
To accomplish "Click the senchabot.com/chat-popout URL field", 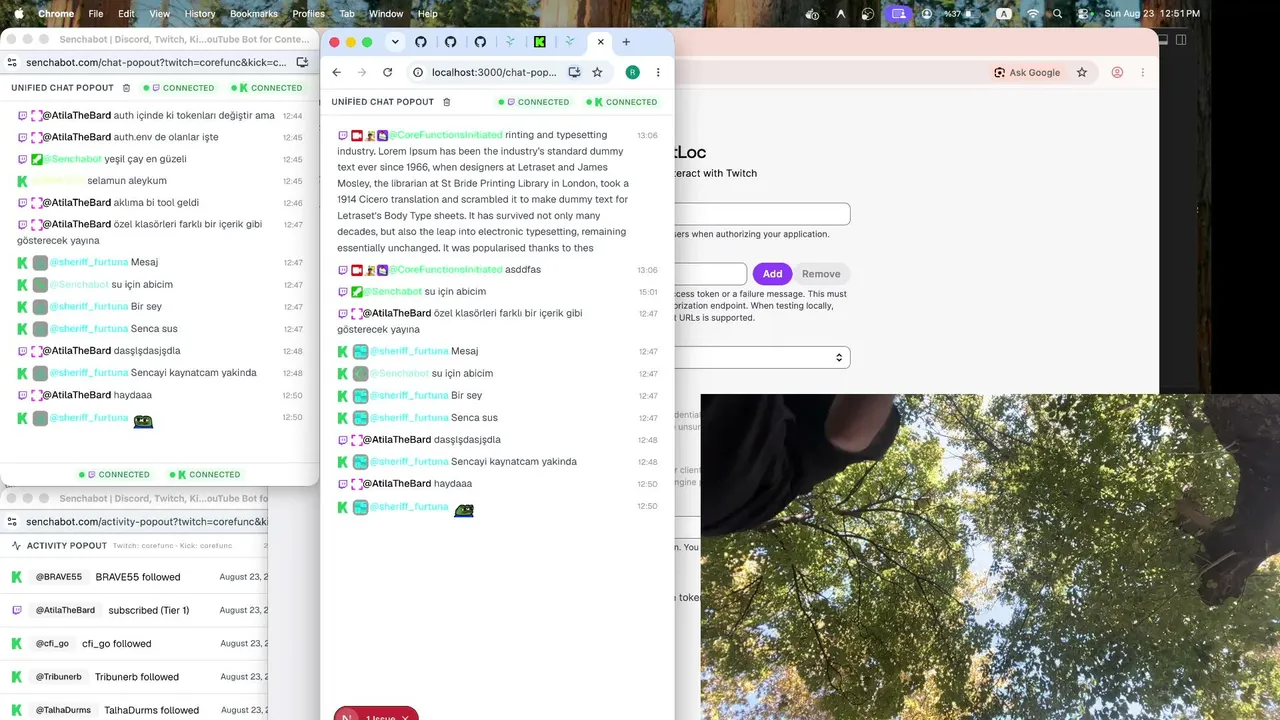I will (x=156, y=62).
